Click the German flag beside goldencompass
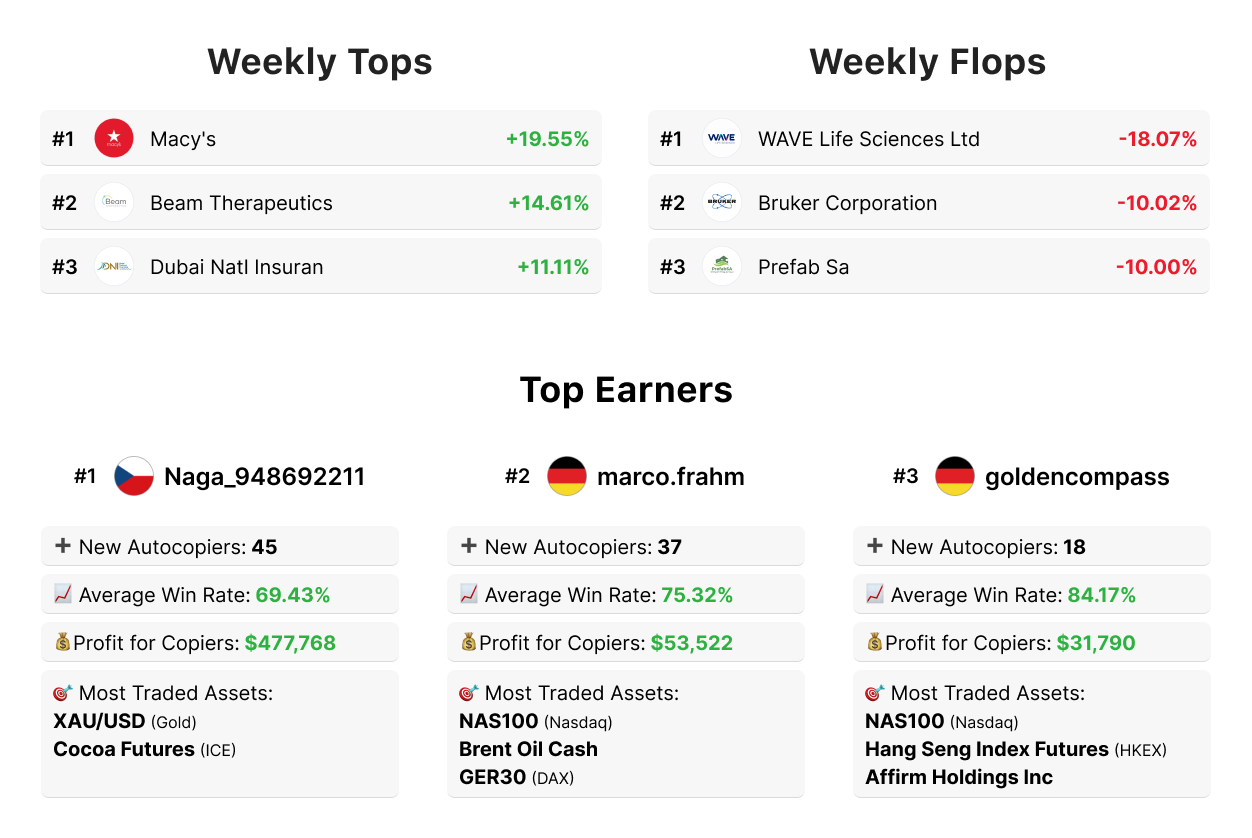 (955, 476)
